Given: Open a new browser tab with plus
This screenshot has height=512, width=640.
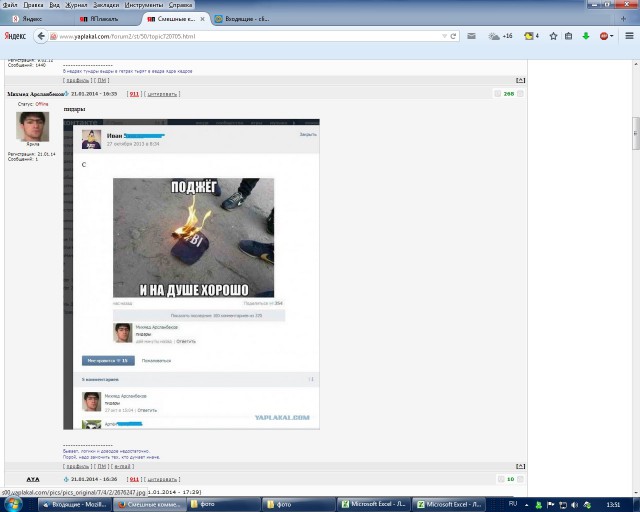Looking at the screenshot, I should pyautogui.click(x=623, y=19).
